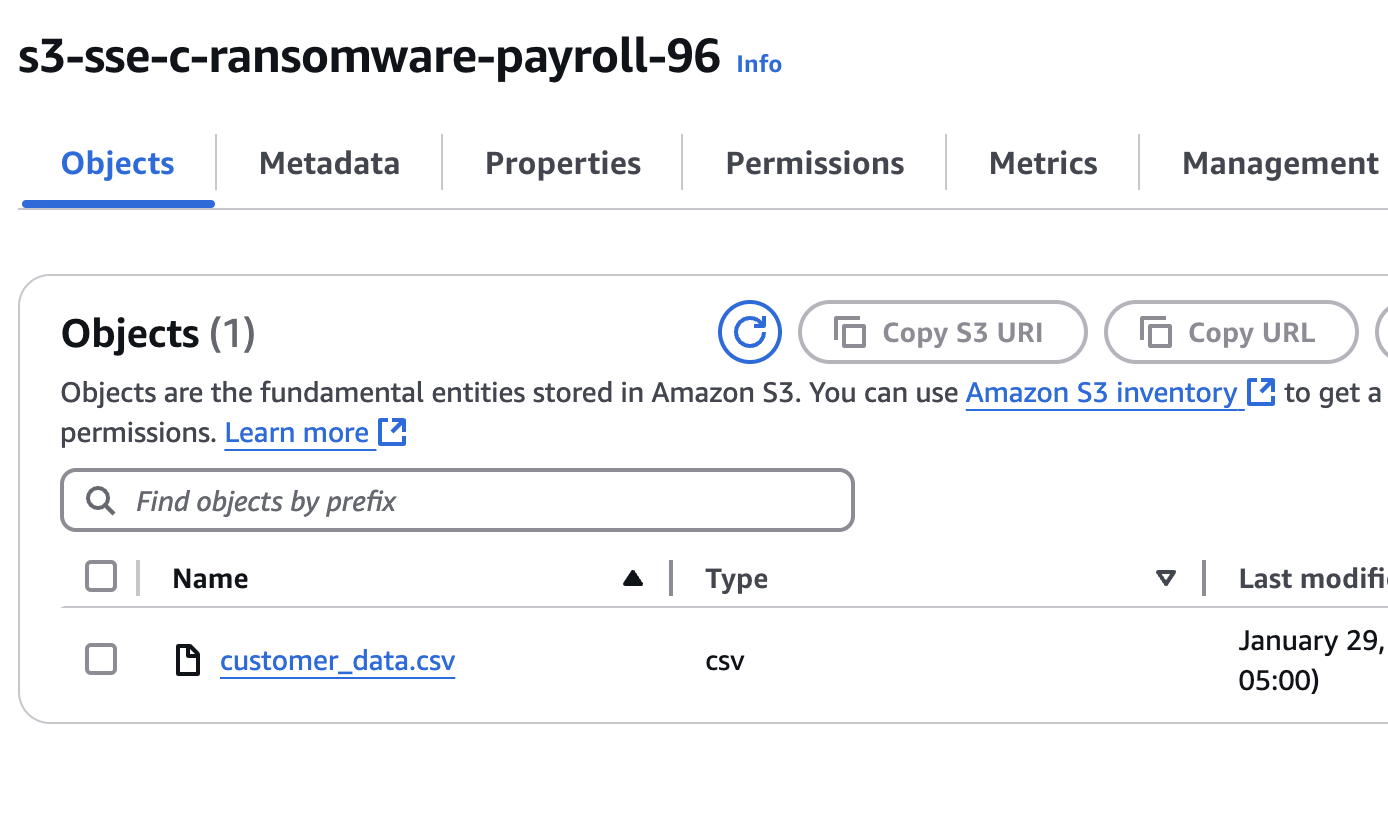Click the copy icon in Copy S3 URI

coord(849,332)
